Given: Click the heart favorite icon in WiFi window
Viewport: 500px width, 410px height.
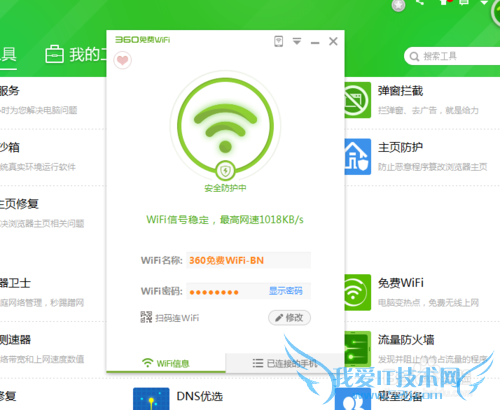Looking at the screenshot, I should 123,60.
